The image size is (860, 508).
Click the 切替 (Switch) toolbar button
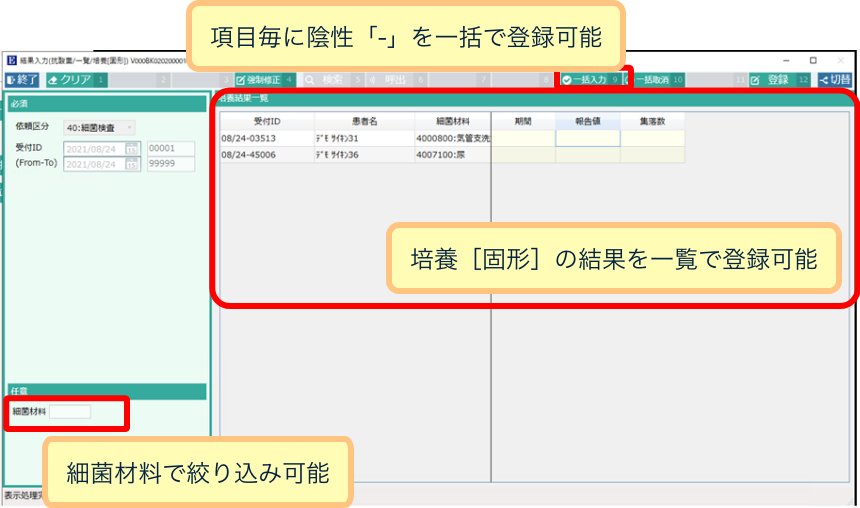(x=836, y=79)
